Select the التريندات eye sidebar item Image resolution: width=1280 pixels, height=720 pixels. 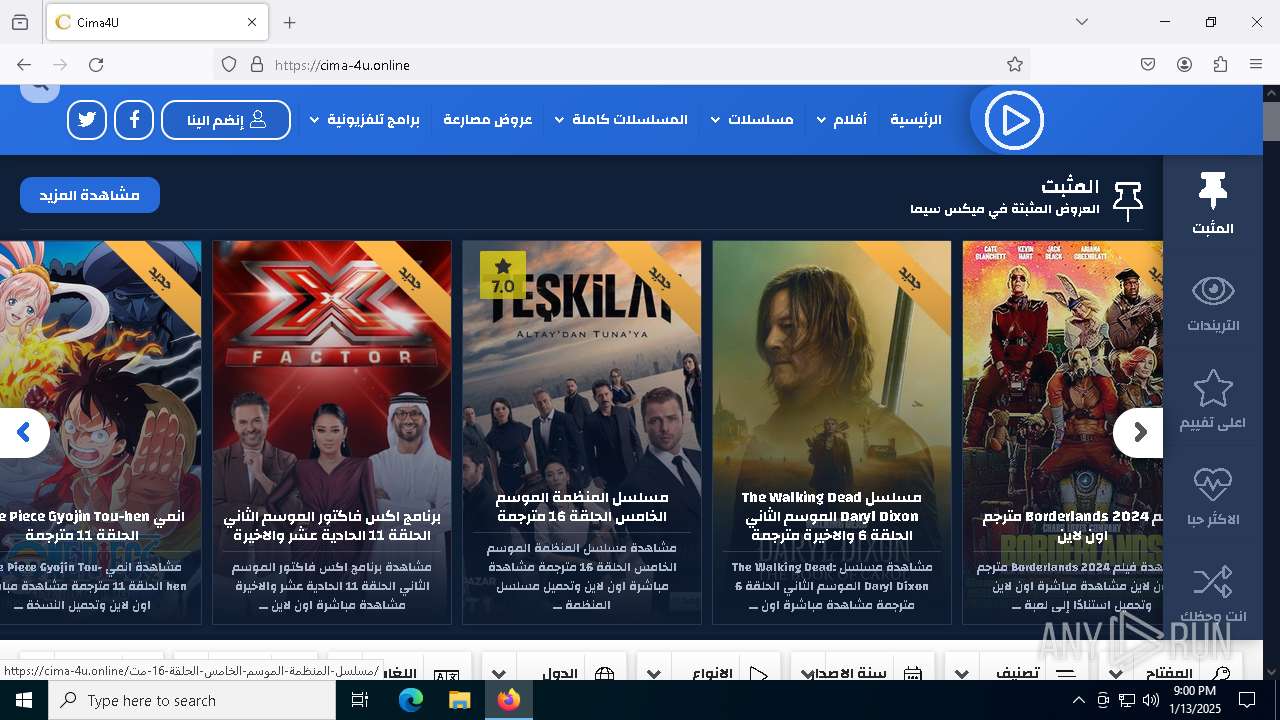[1212, 302]
